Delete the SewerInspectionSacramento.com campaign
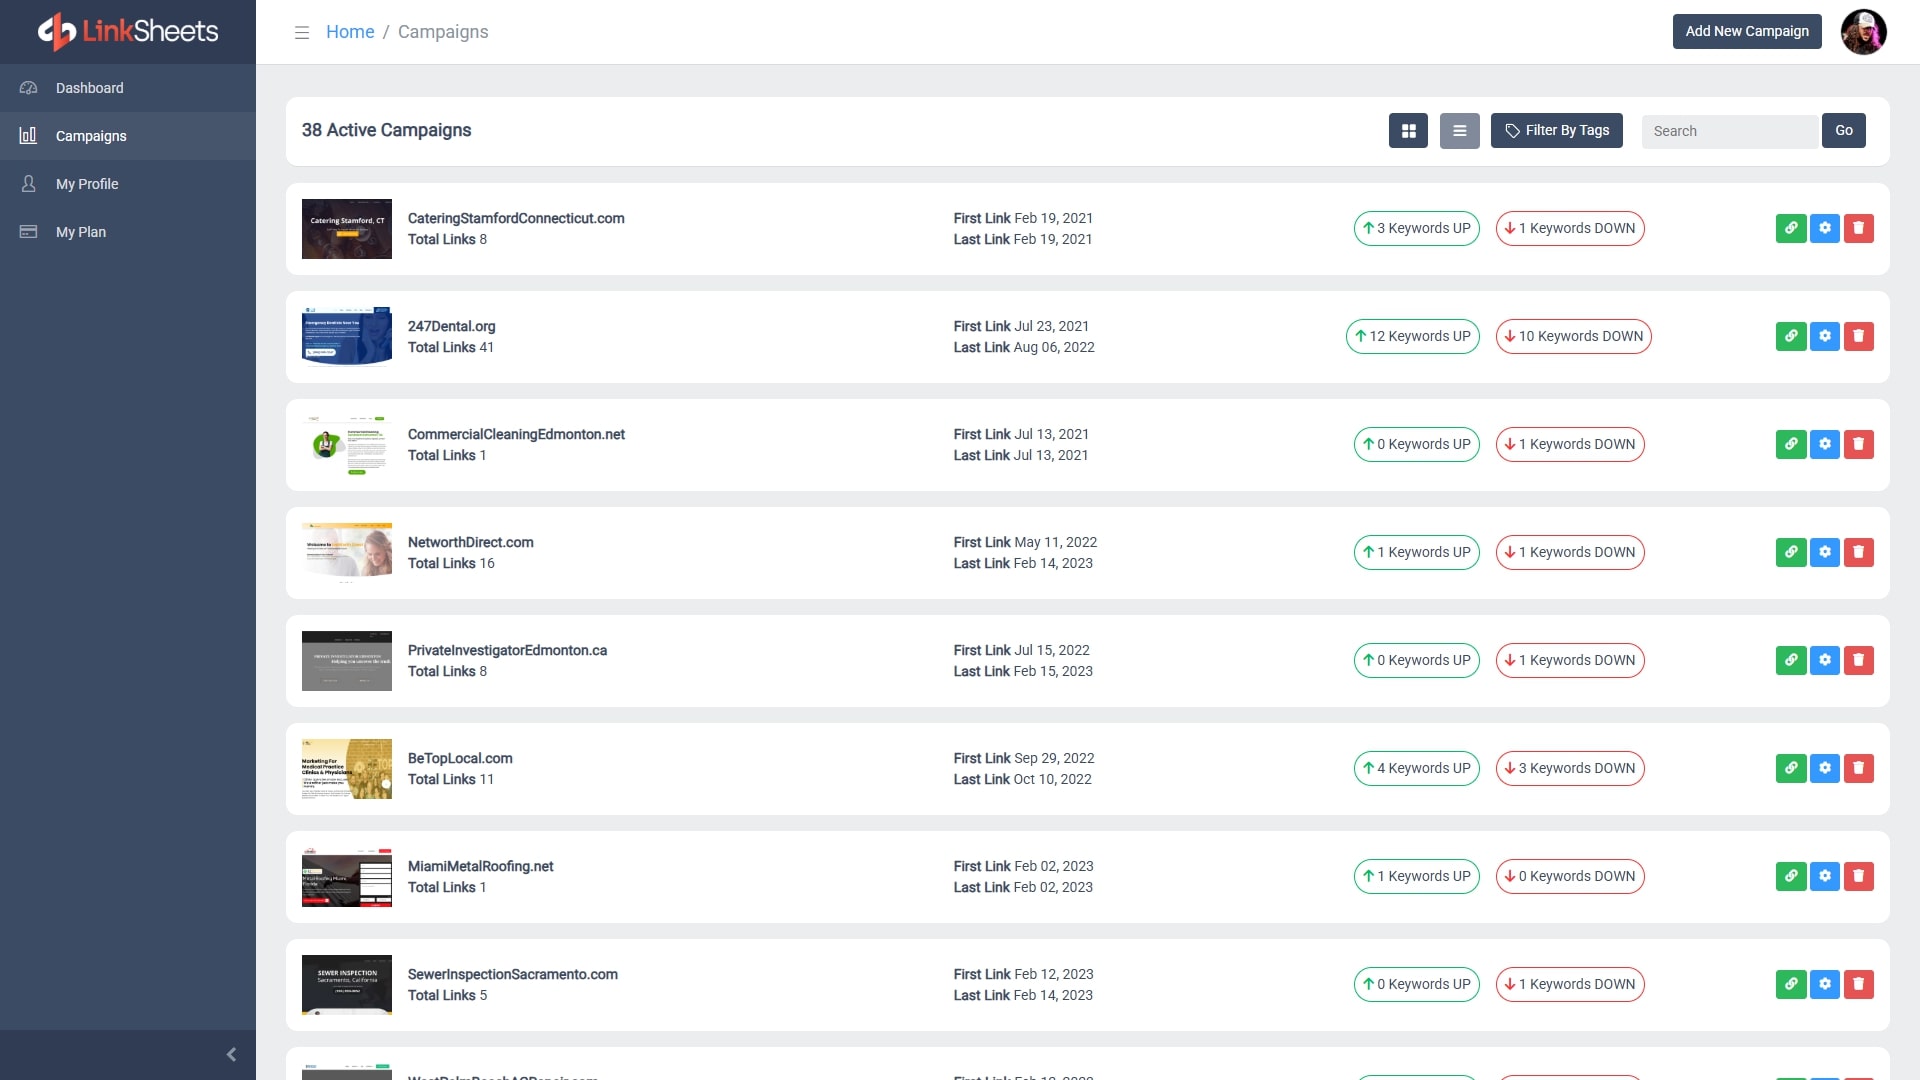Viewport: 1920px width, 1080px height. coord(1859,984)
